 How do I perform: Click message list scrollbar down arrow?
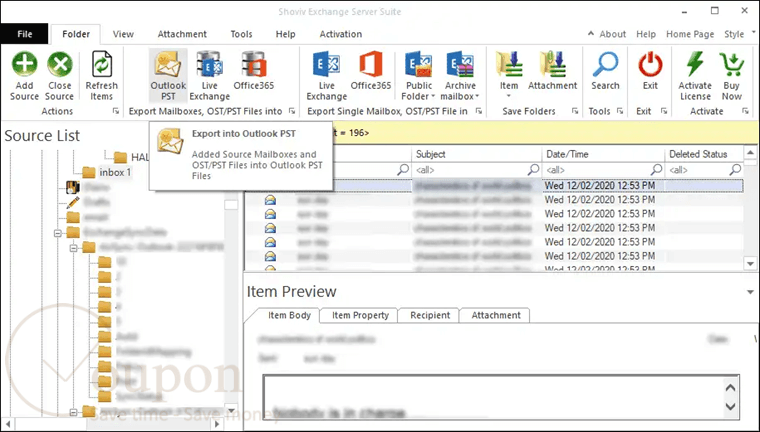tap(750, 264)
